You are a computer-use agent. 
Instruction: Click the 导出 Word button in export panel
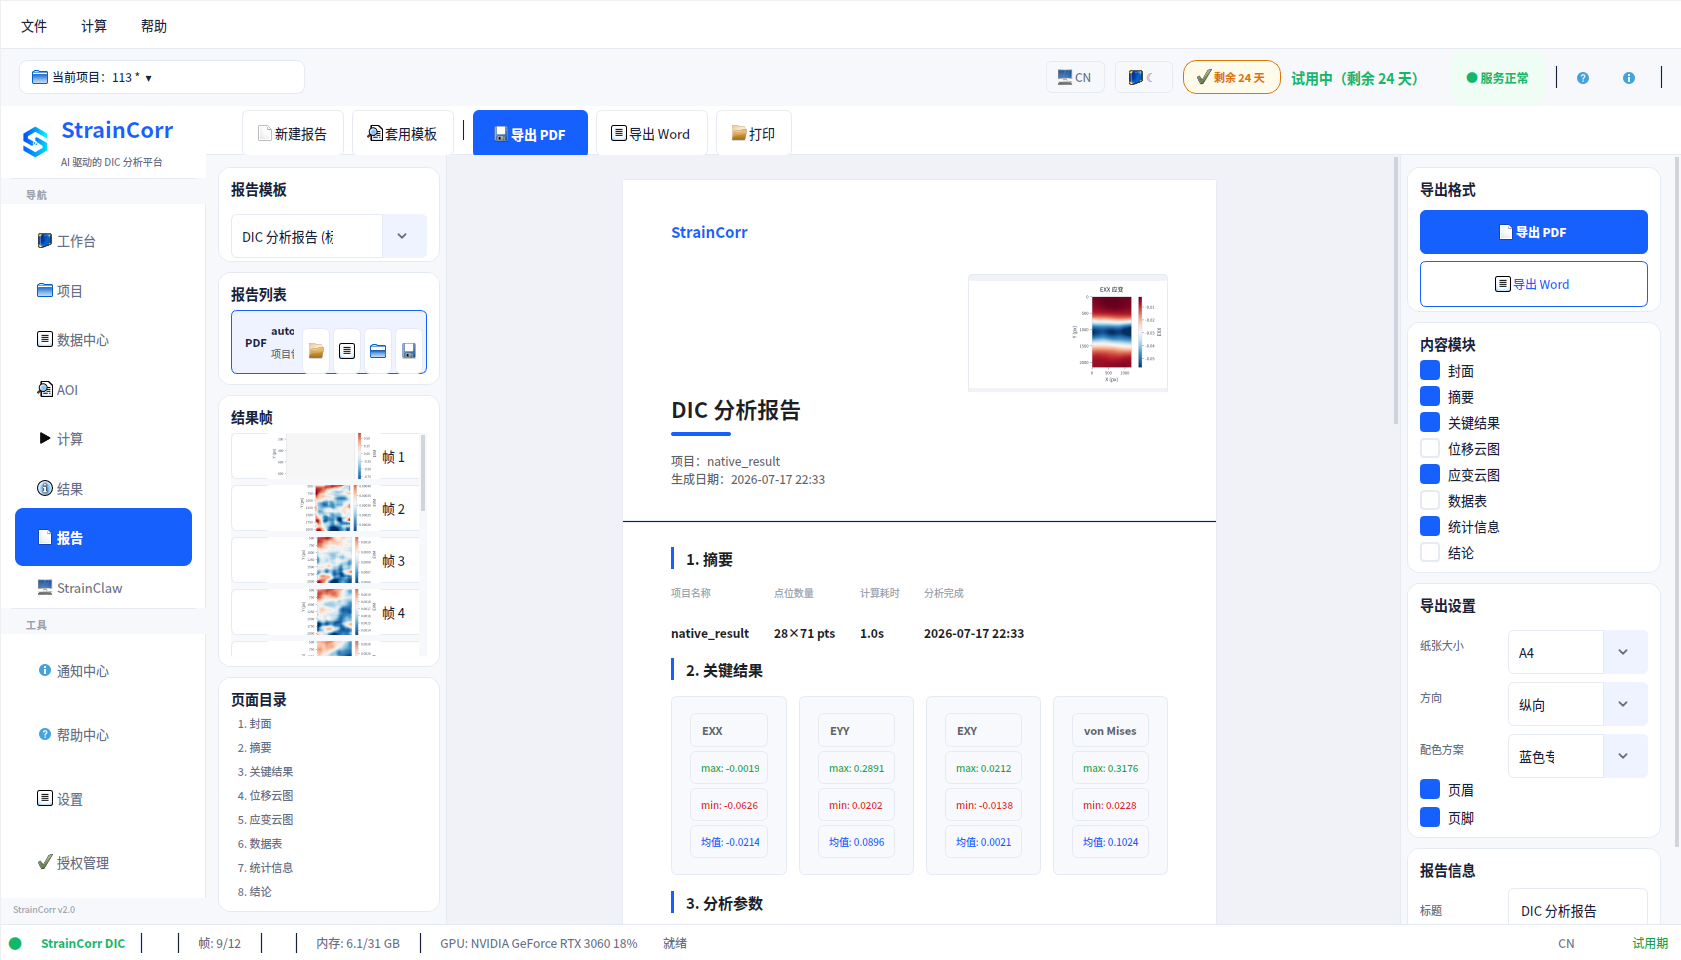pyautogui.click(x=1533, y=284)
